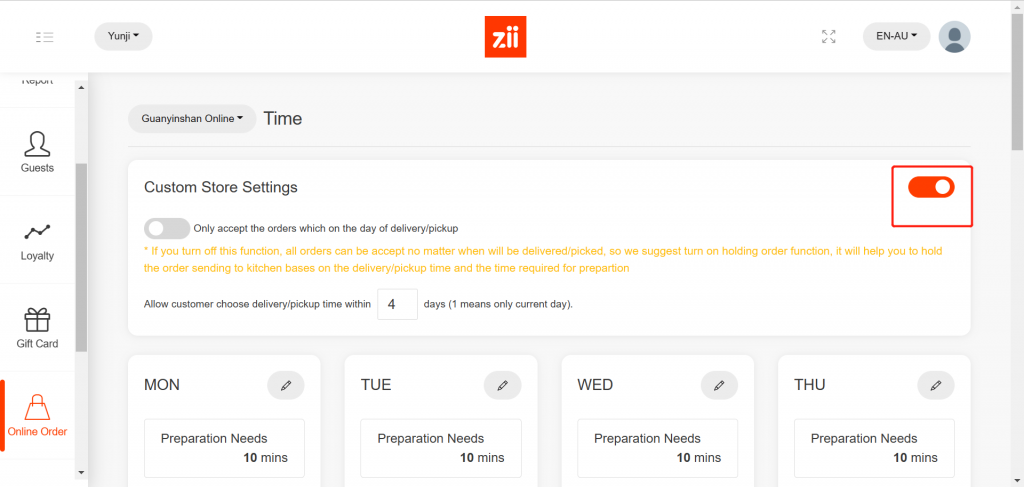Screen dimensions: 1024x487
Task: Disable the Custom Store Settings toggle
Action: (x=931, y=187)
